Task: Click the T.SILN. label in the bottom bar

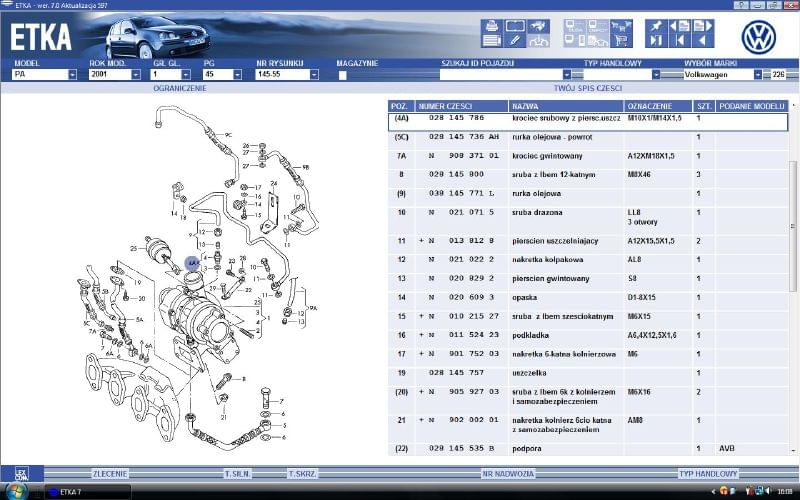Action: (238, 474)
